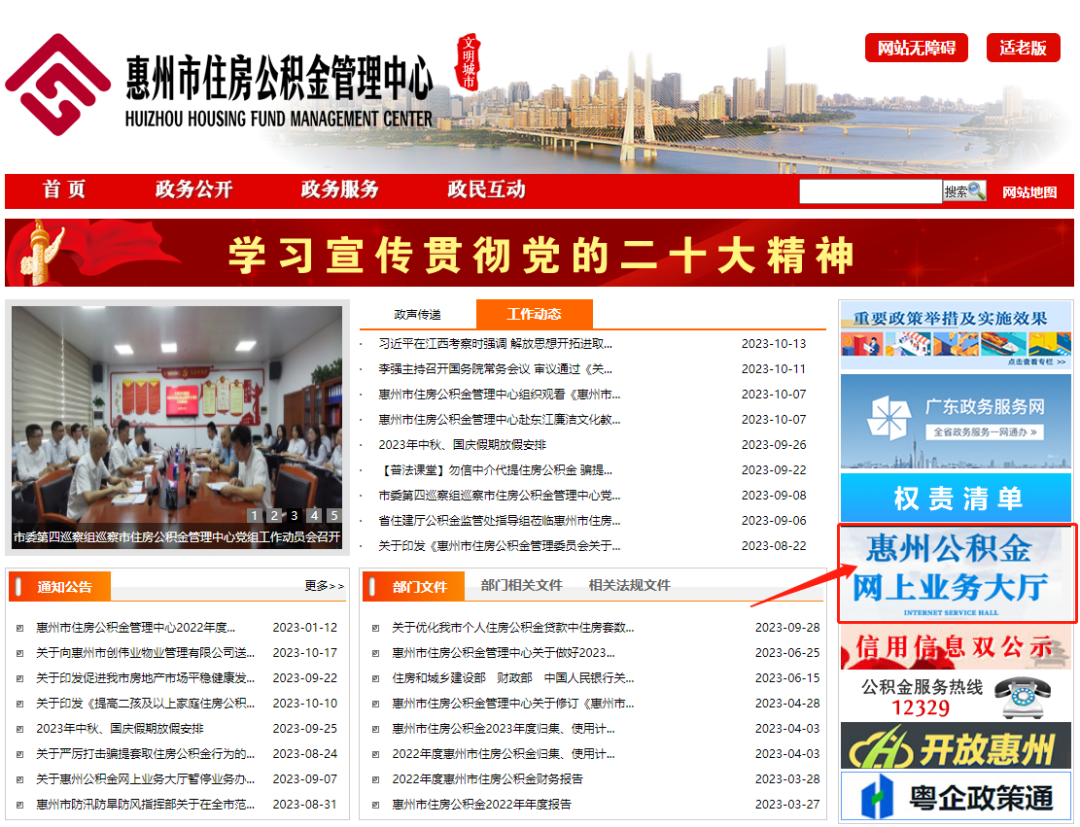Viewport: 1080px width, 827px height.
Task: Show slide 5 of the photo carousel
Action: [334, 515]
